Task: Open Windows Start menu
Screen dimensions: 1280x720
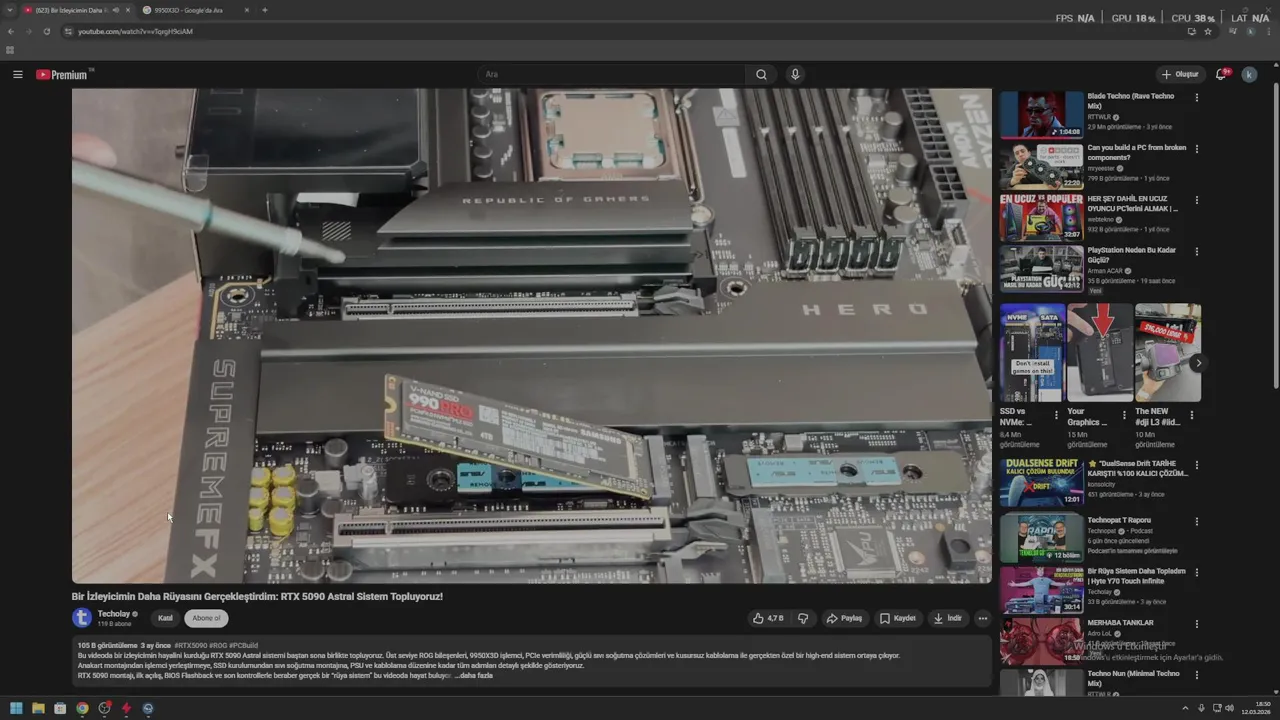Action: [x=16, y=708]
